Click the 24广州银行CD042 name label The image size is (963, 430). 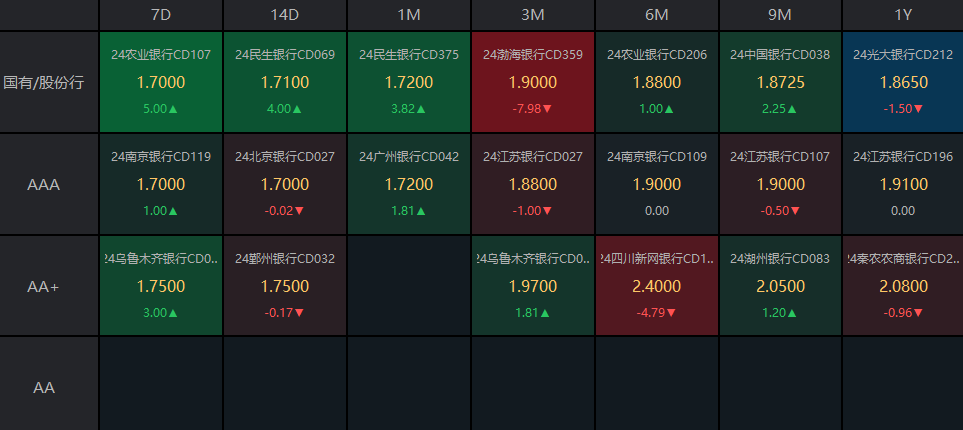point(409,157)
